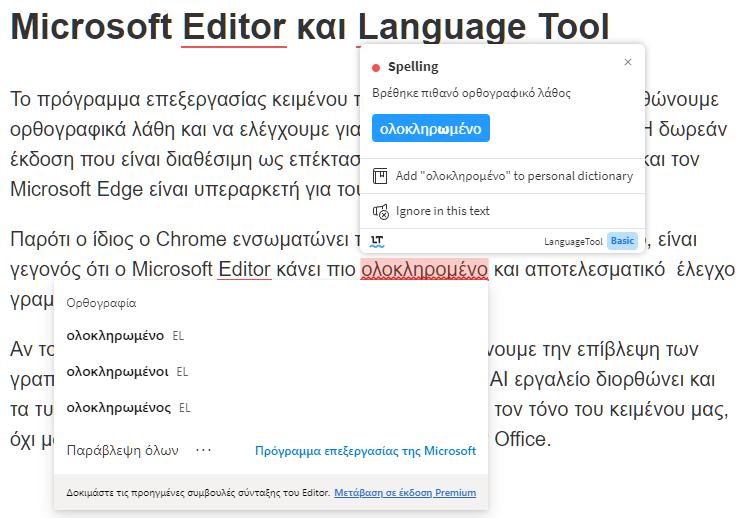Click underlined Editor word in second paragraph
This screenshot has height=518, width=750.
tap(244, 269)
